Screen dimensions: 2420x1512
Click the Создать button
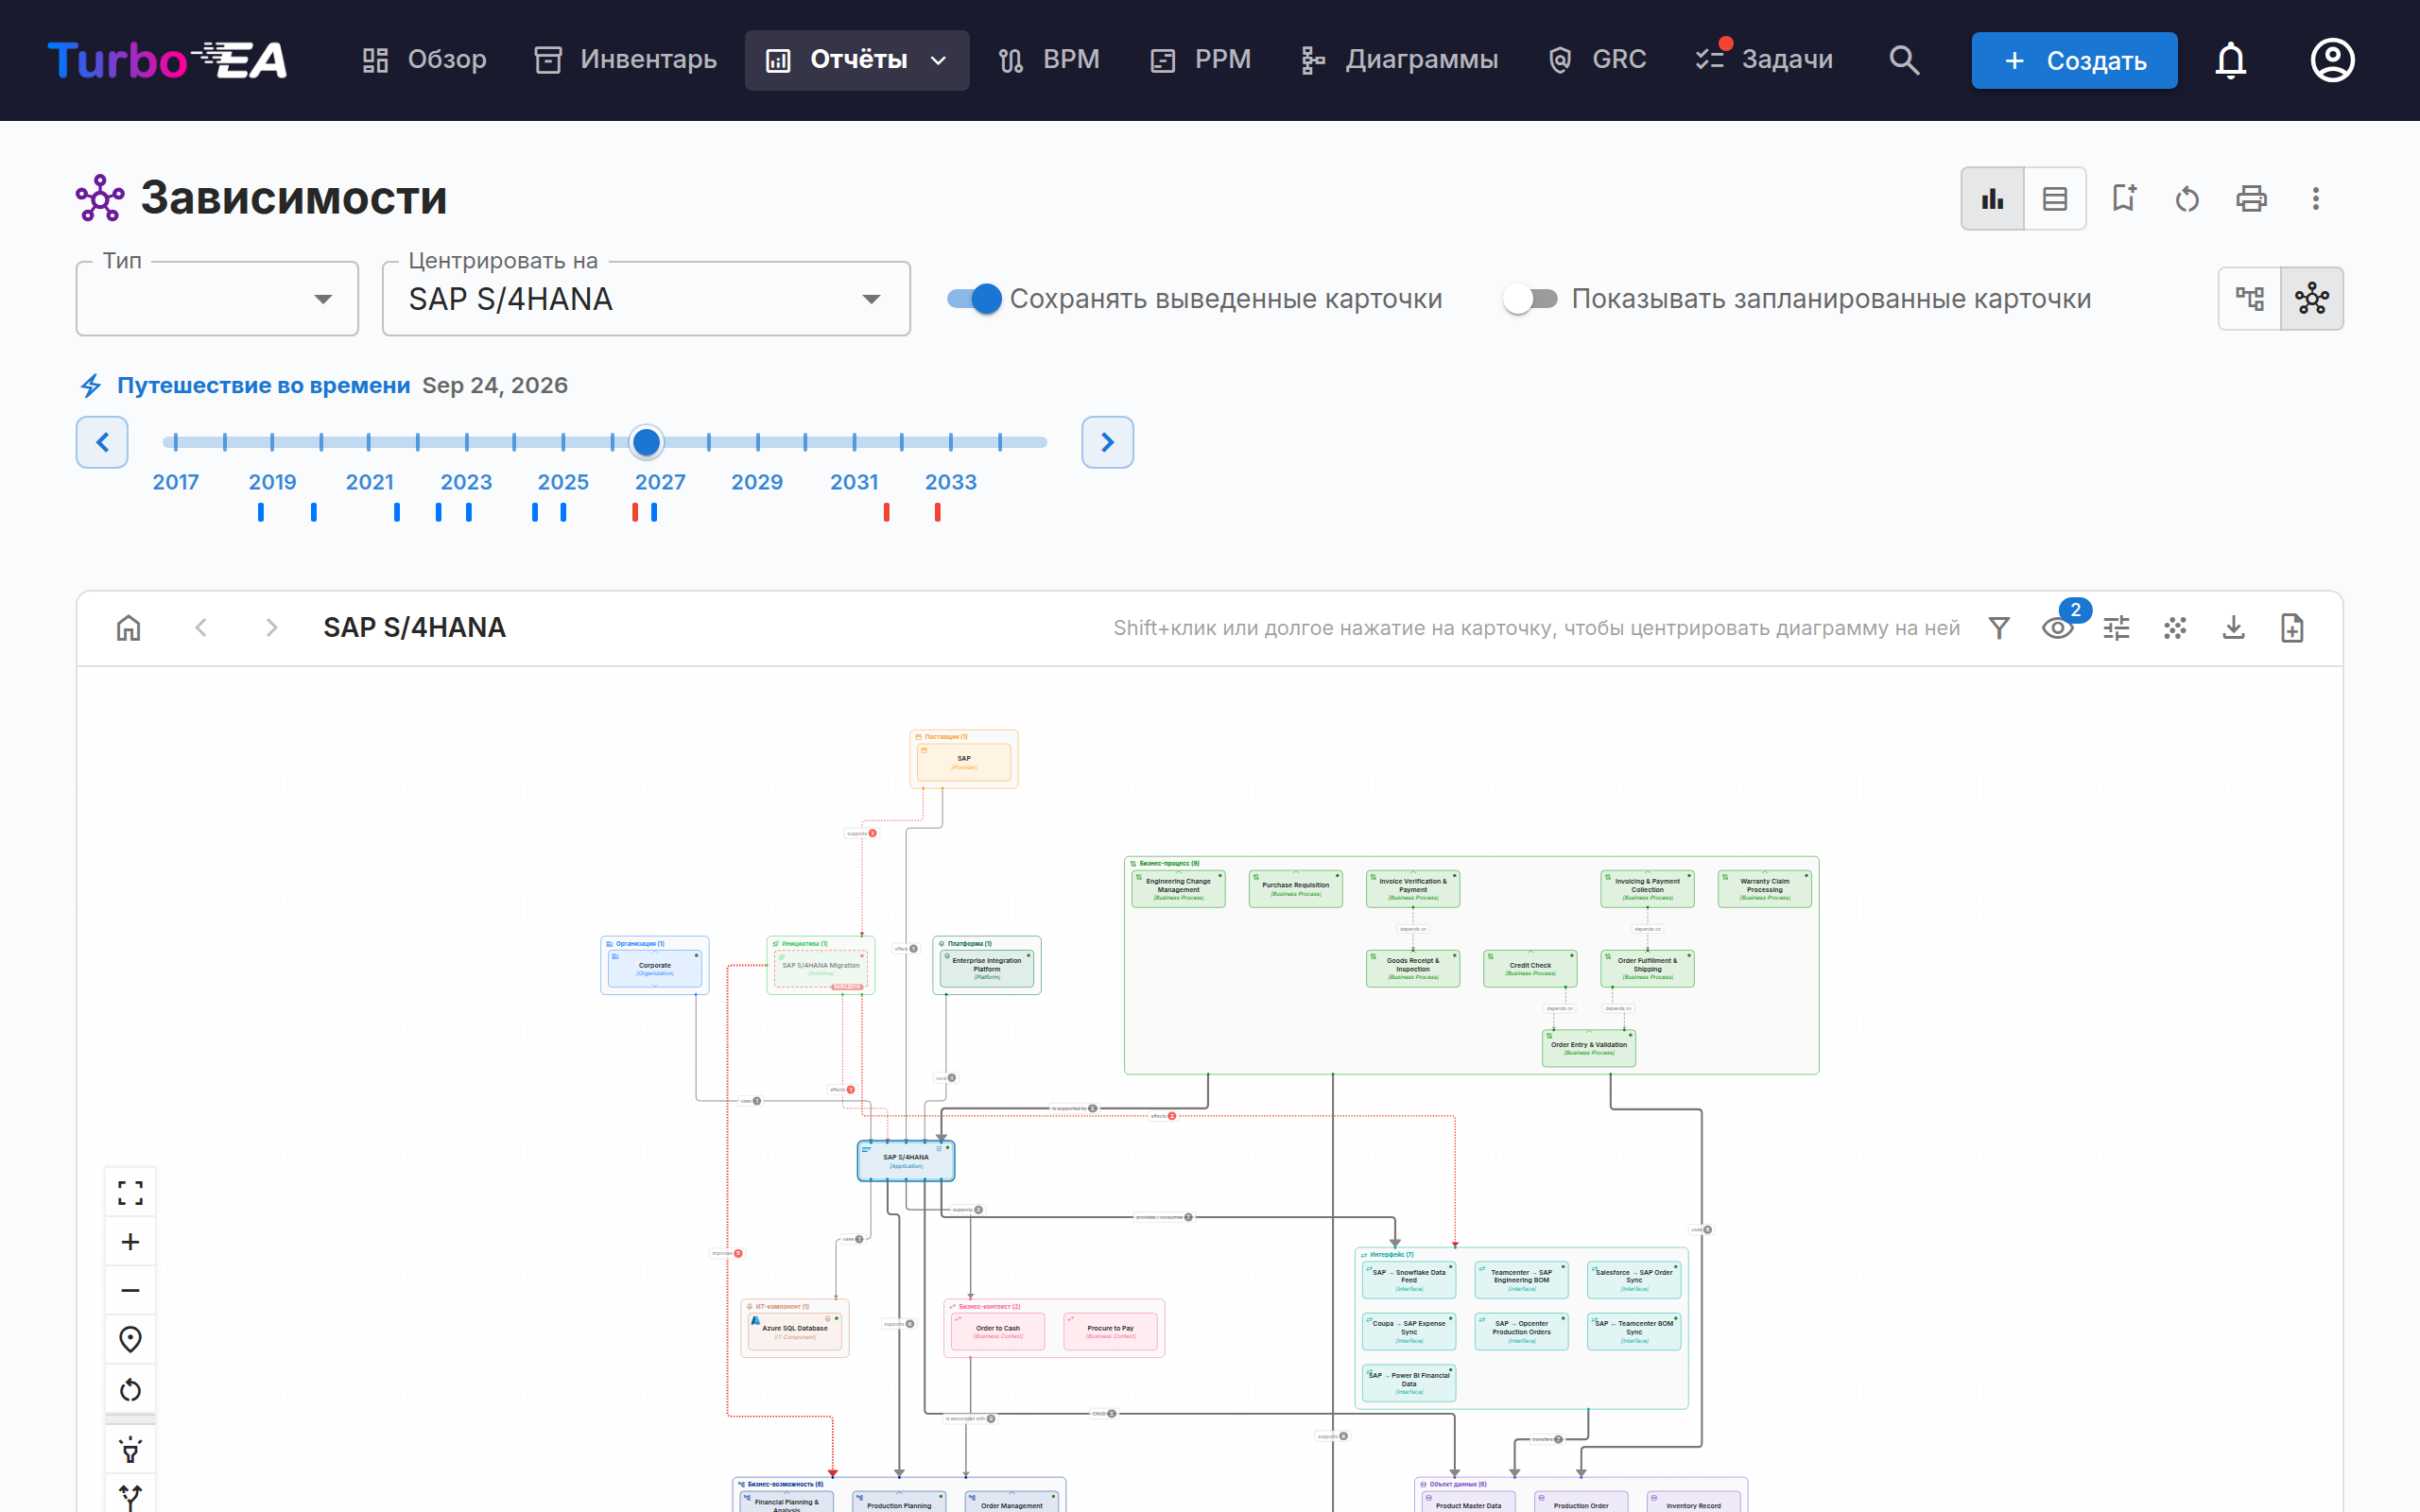pyautogui.click(x=2074, y=60)
